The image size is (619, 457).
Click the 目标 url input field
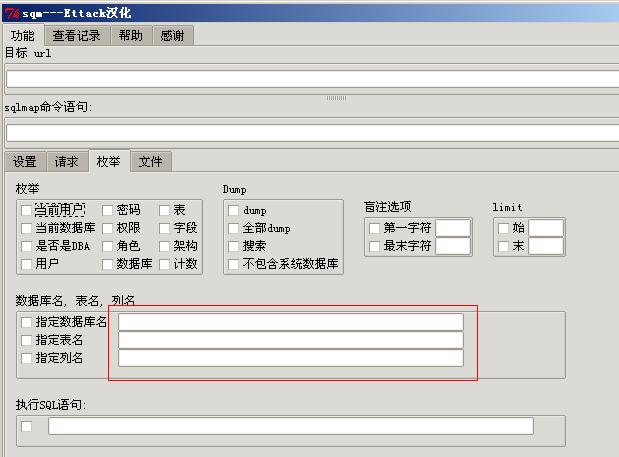(x=313, y=79)
